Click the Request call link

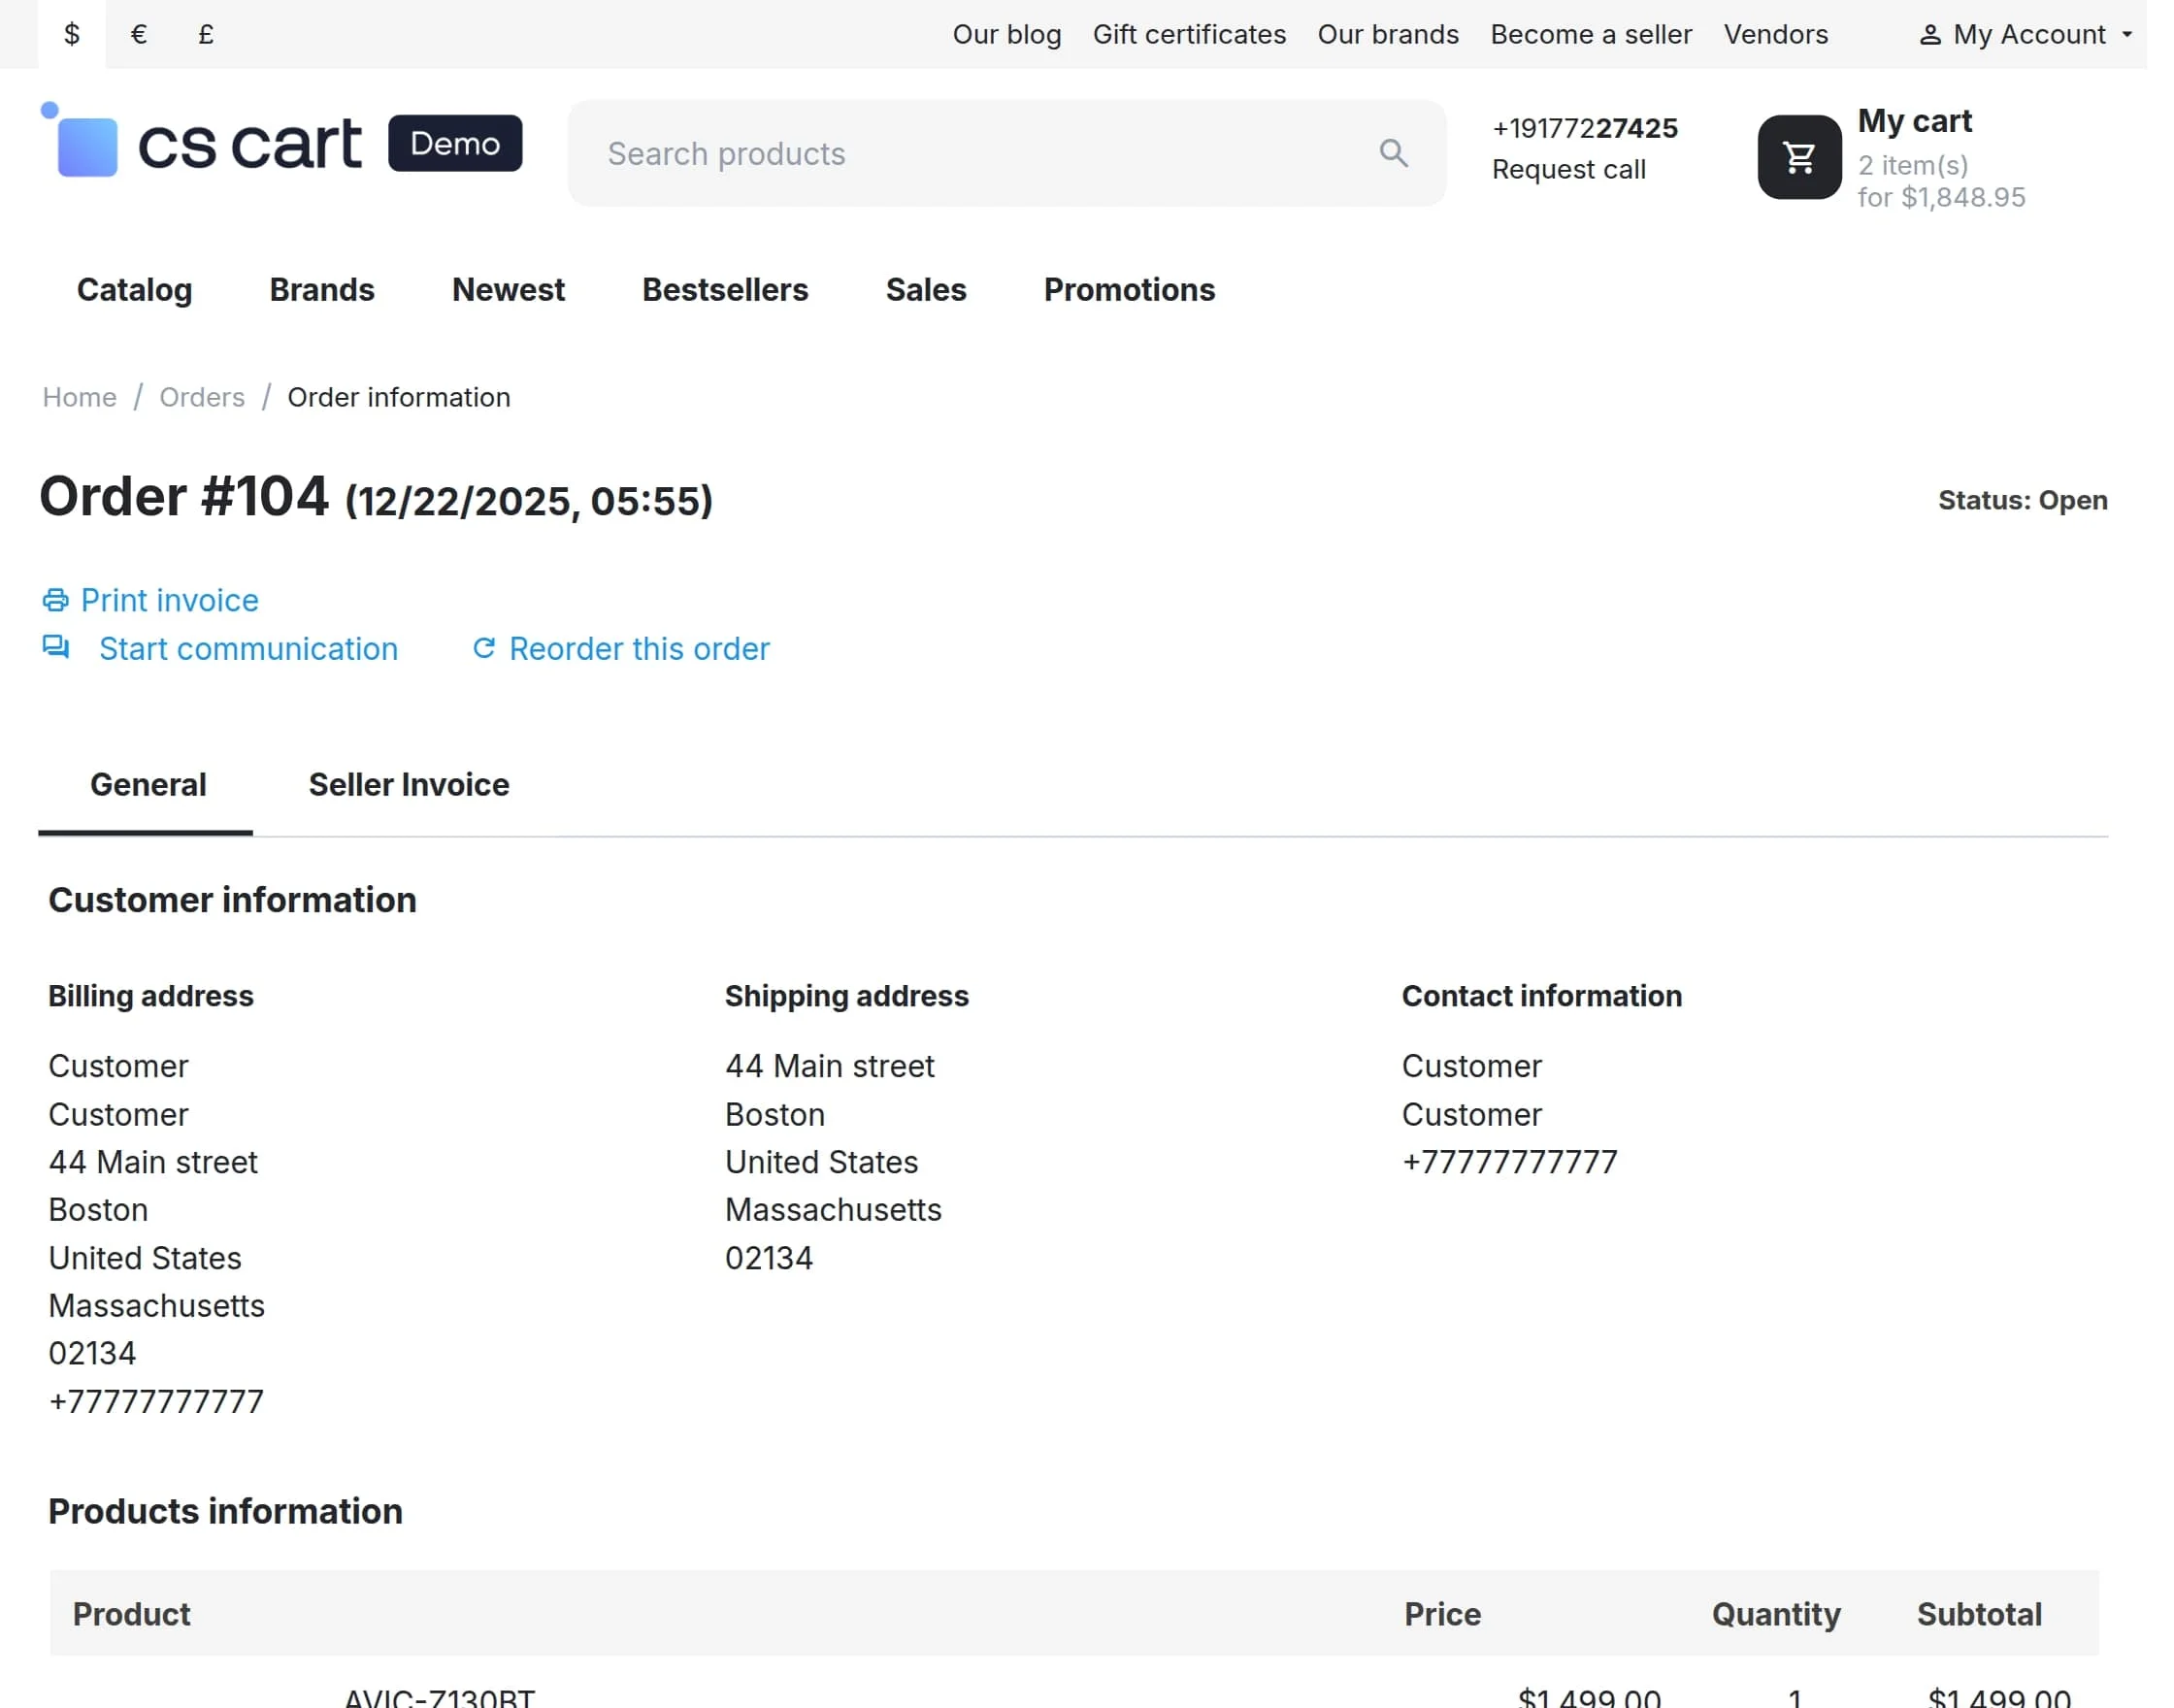1568,170
